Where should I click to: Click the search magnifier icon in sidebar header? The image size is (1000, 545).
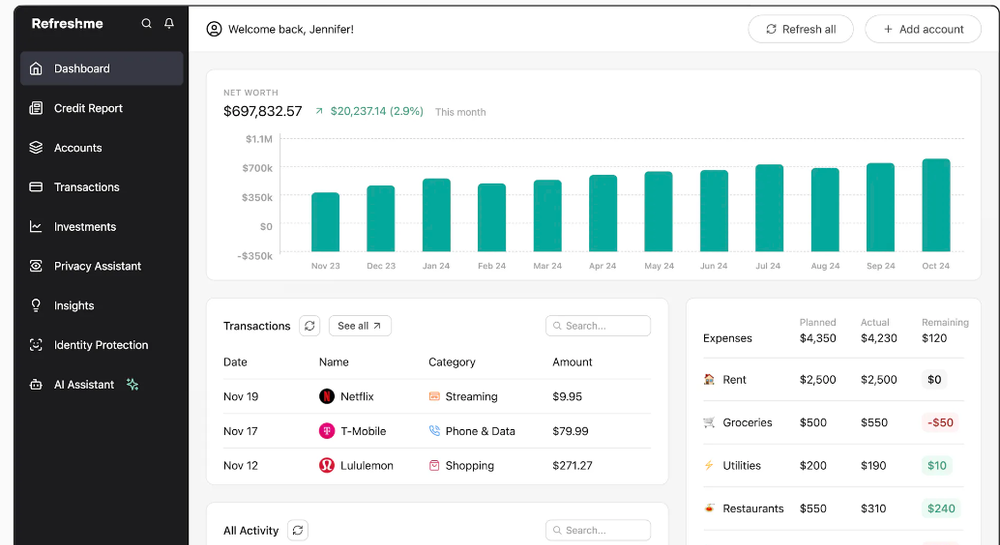pos(147,24)
